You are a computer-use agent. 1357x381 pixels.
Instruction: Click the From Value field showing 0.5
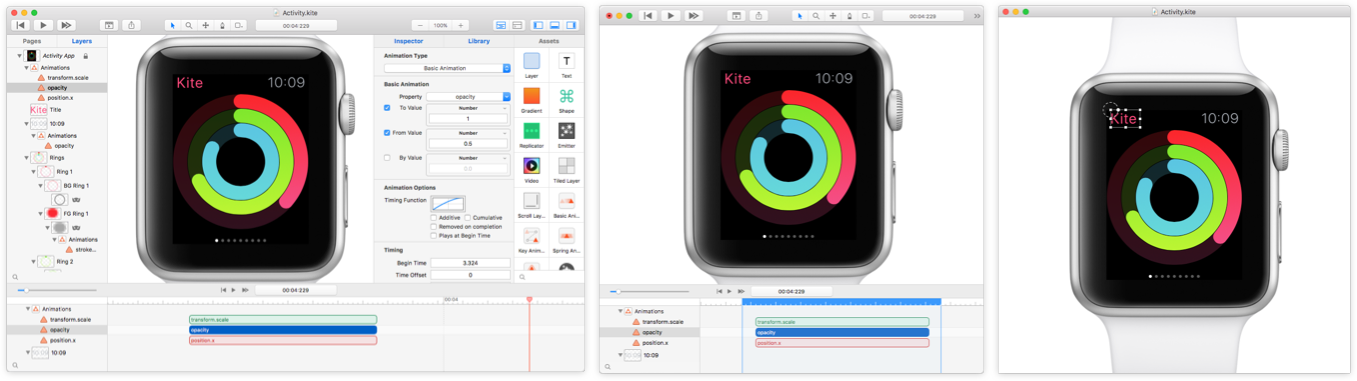click(x=469, y=144)
